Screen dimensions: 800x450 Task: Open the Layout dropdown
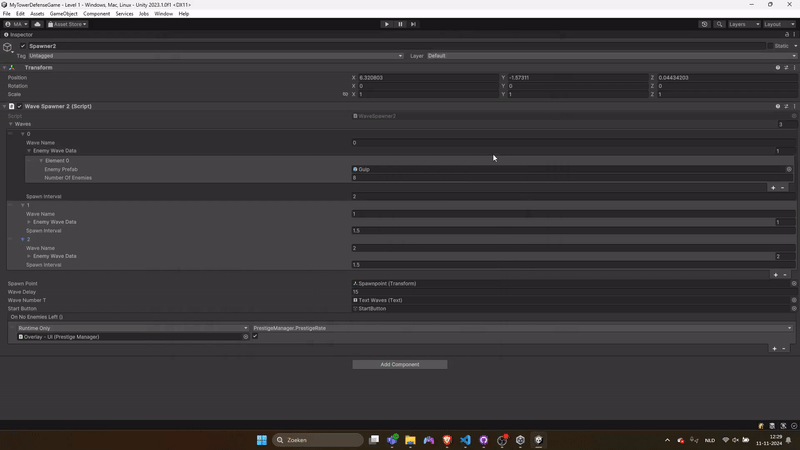pos(779,24)
